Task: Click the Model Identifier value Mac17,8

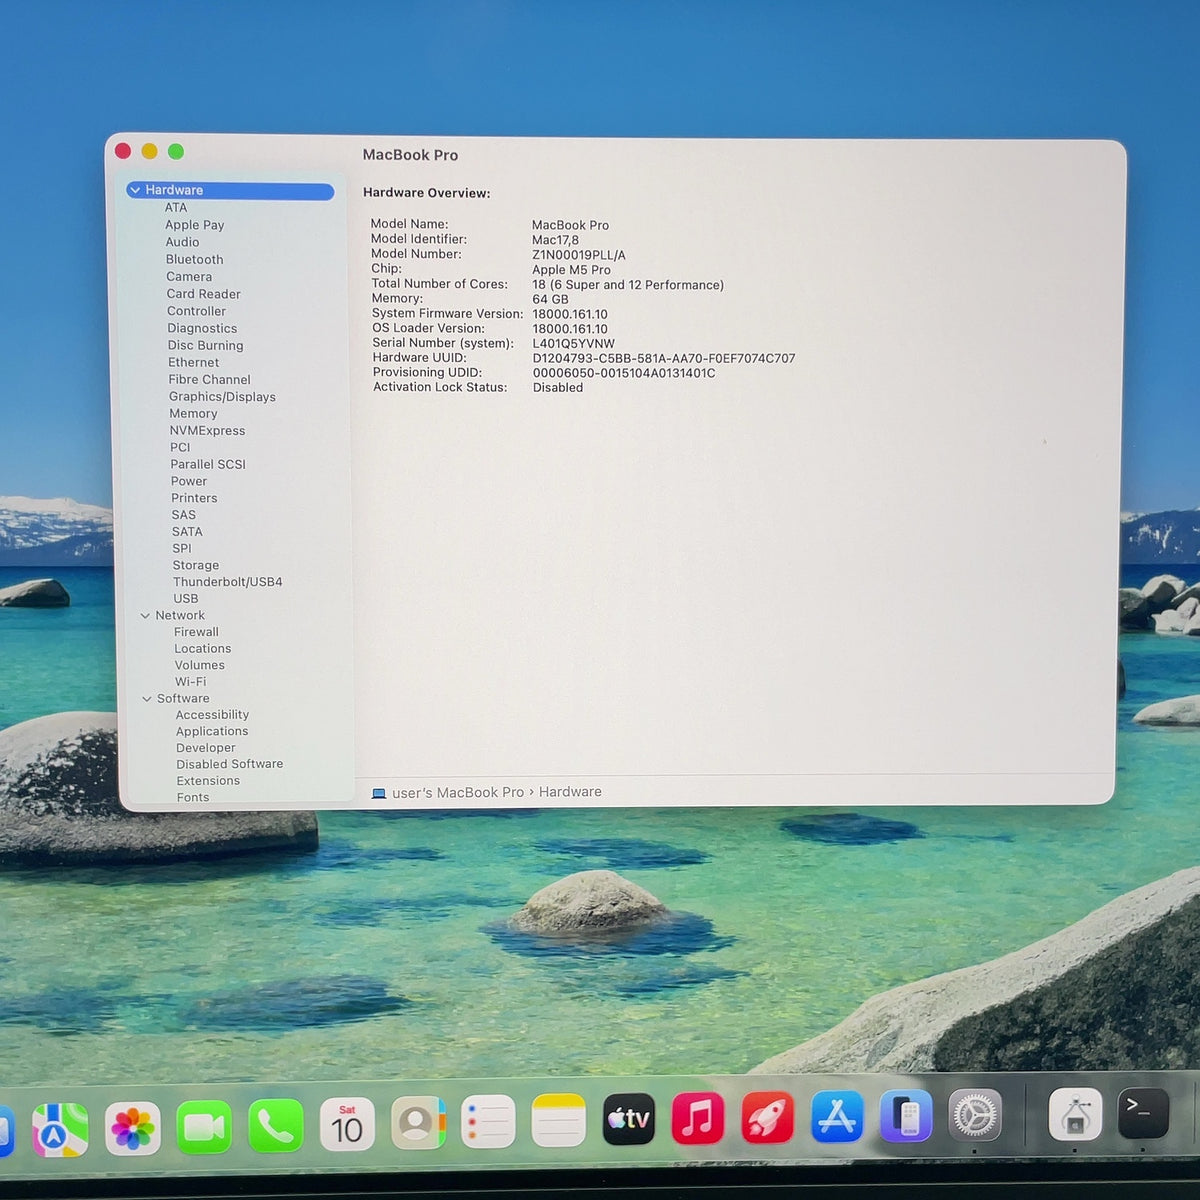Action: pos(555,240)
